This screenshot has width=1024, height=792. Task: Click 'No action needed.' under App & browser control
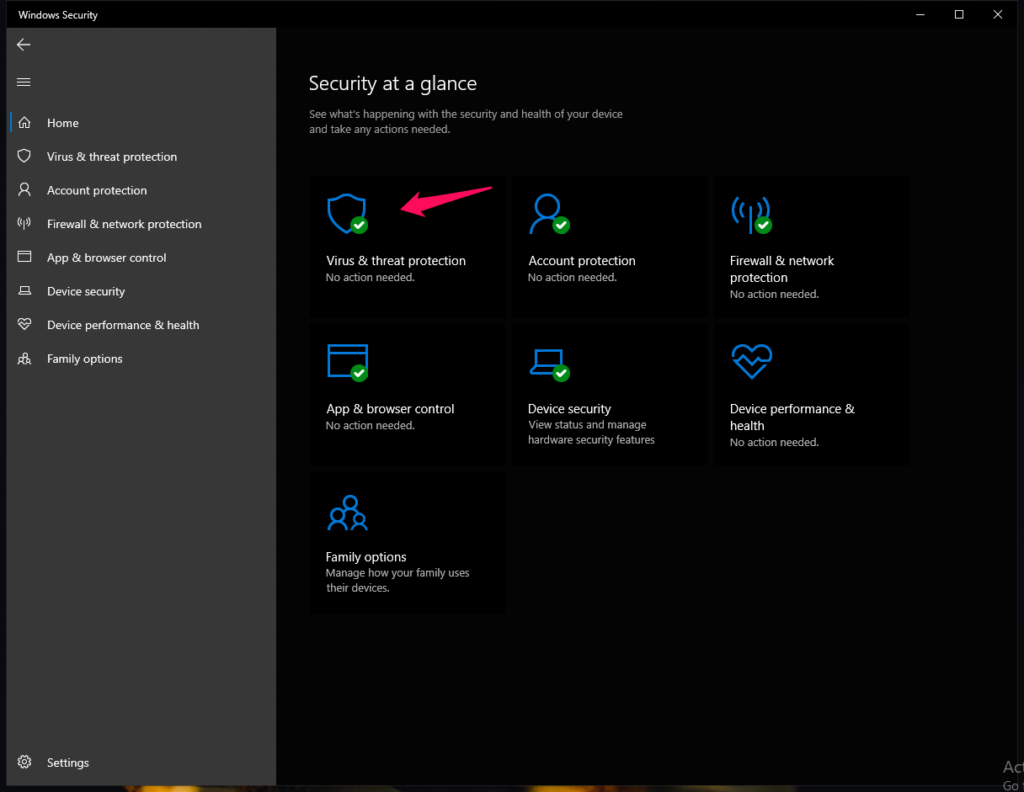pos(370,426)
